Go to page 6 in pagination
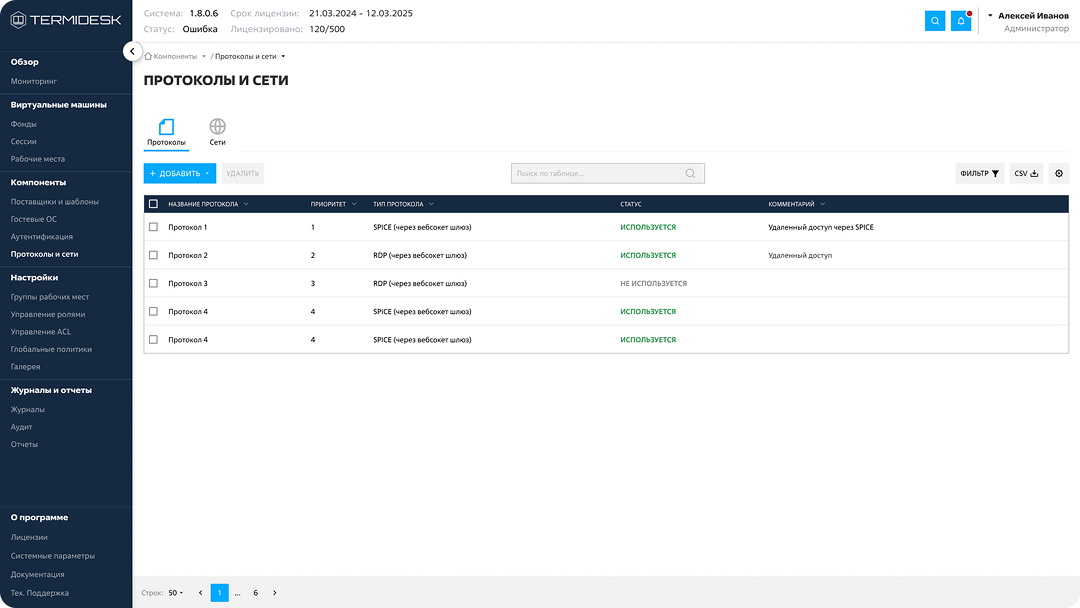 pos(255,593)
